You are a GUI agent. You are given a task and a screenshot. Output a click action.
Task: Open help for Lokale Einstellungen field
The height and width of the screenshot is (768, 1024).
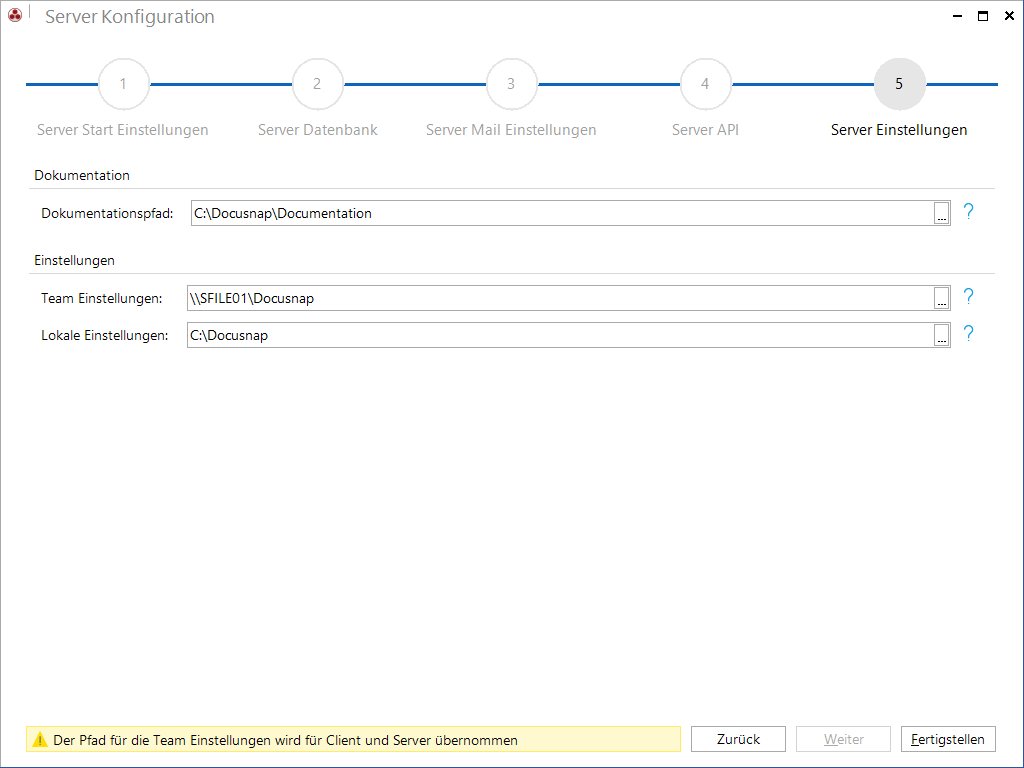[968, 334]
